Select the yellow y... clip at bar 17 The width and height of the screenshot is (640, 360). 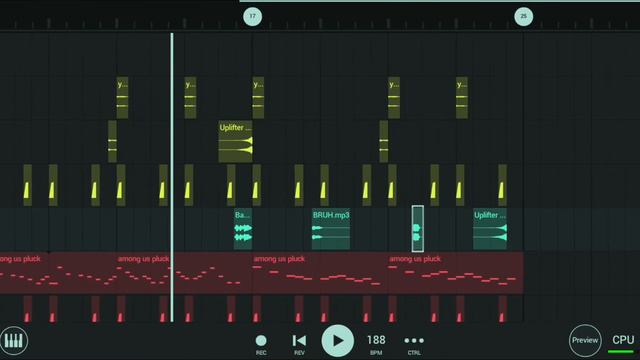(258, 98)
